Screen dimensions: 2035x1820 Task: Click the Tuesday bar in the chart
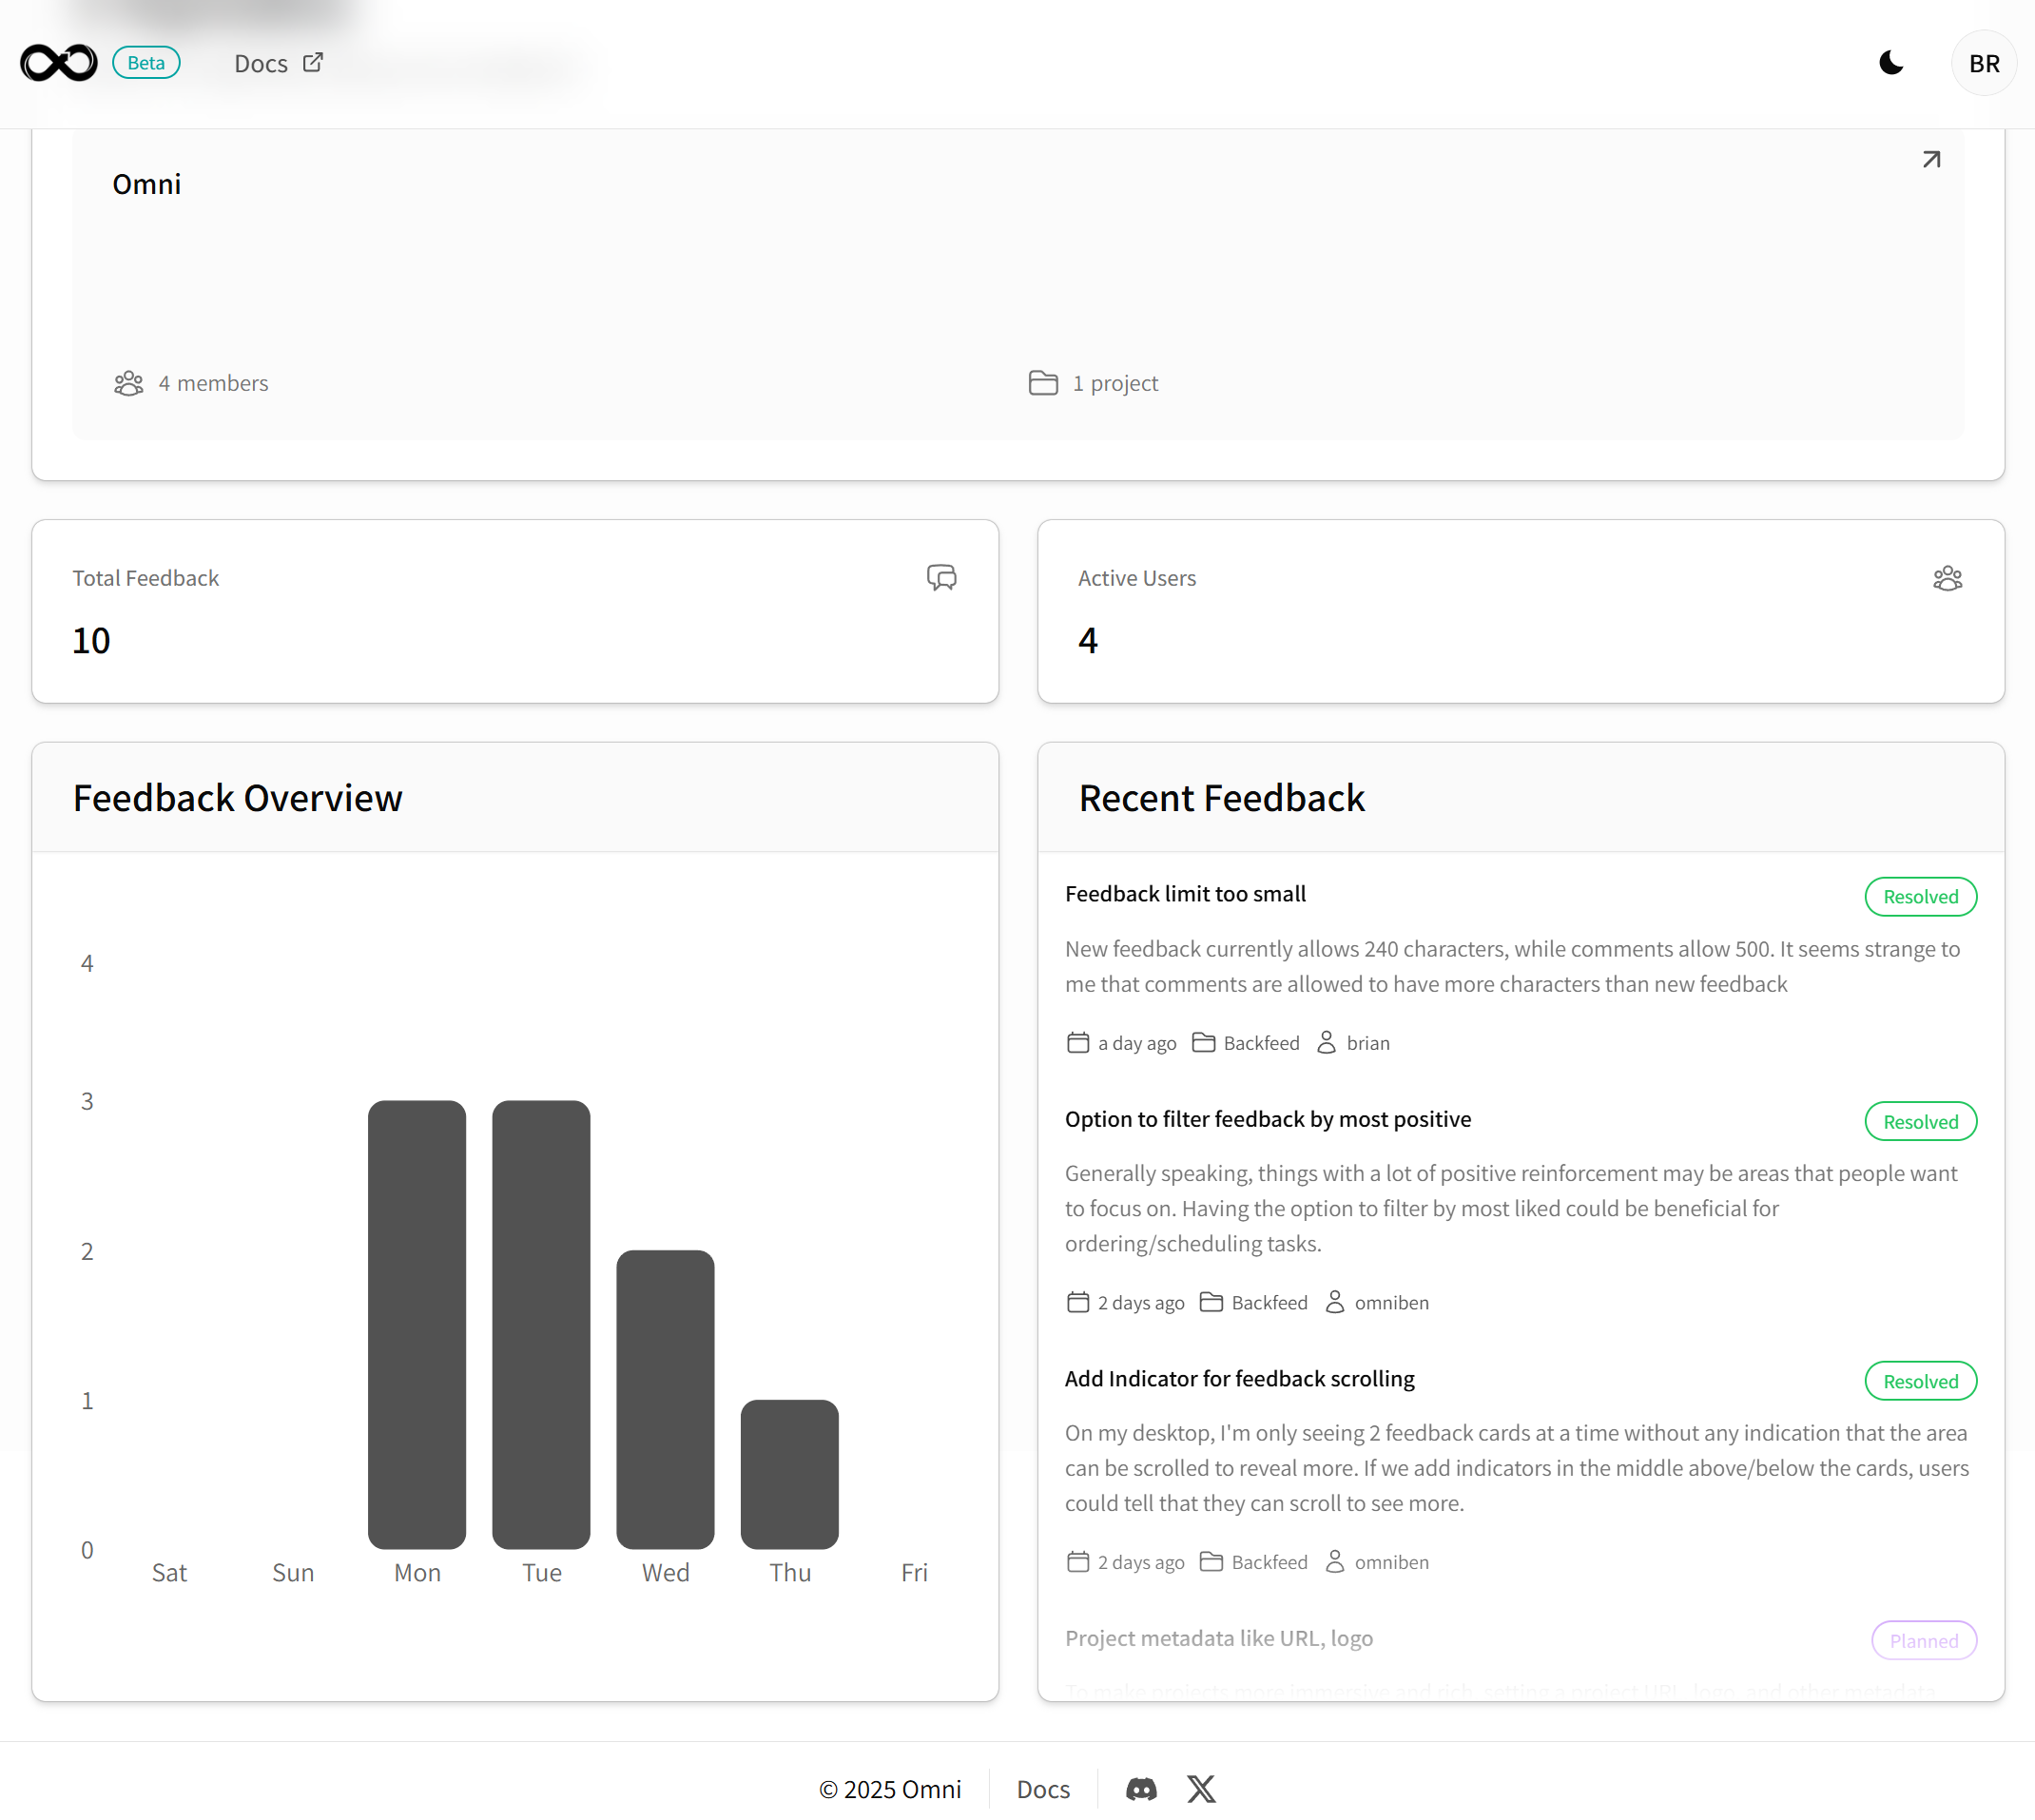click(541, 1325)
